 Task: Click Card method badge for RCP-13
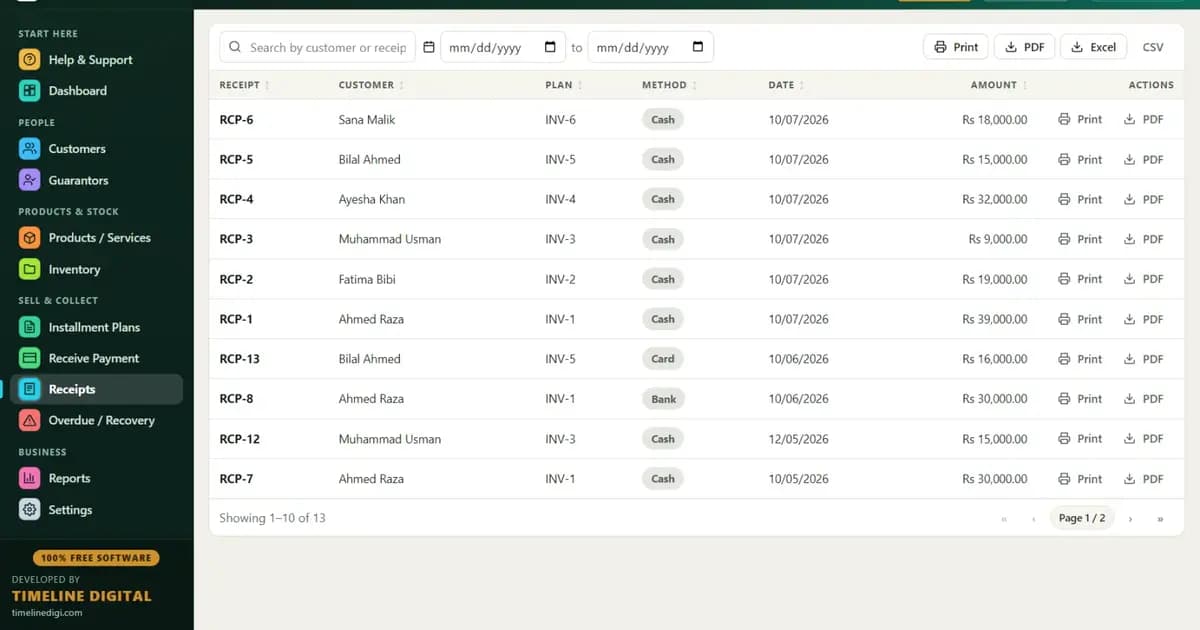coord(663,359)
